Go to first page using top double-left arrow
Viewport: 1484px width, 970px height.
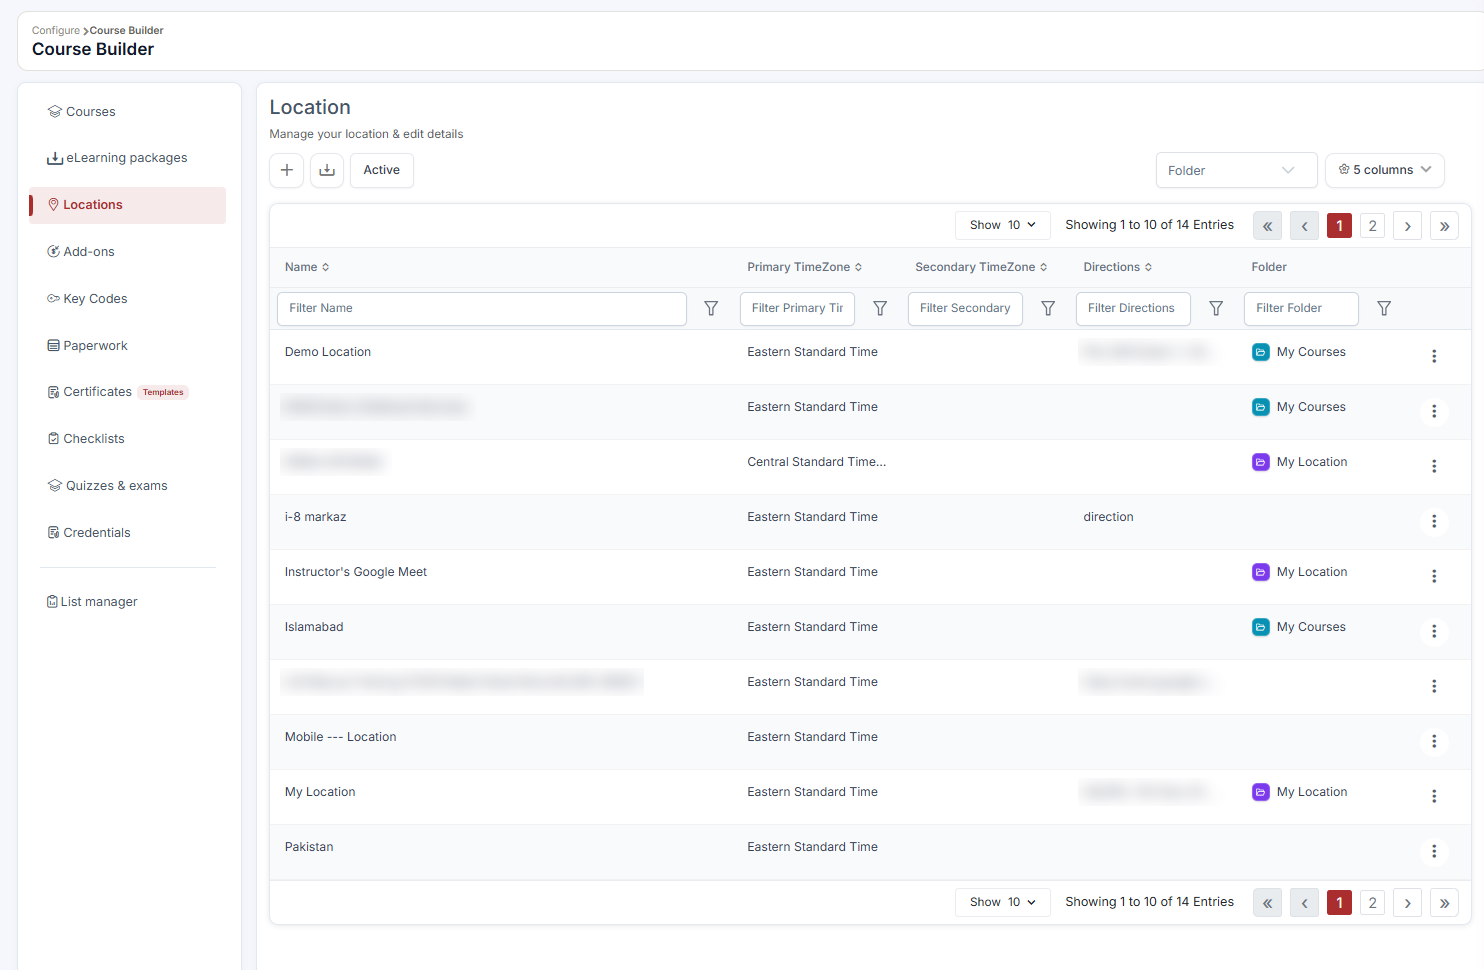click(x=1267, y=226)
